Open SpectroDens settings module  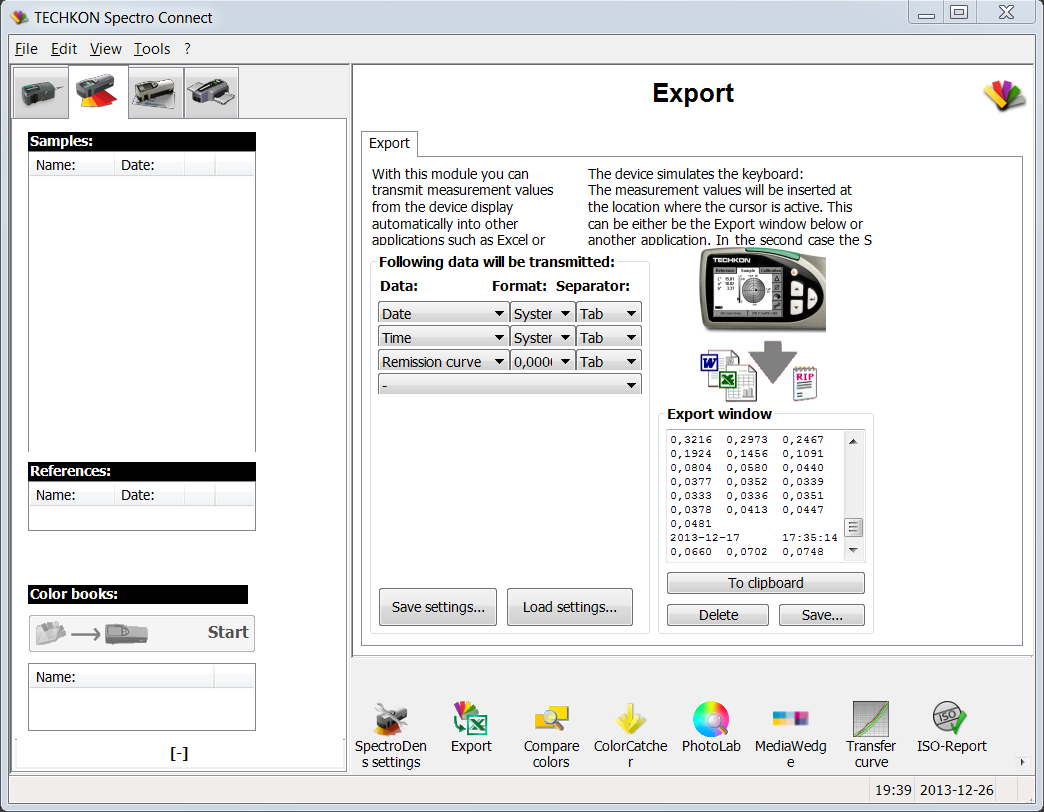(x=391, y=735)
